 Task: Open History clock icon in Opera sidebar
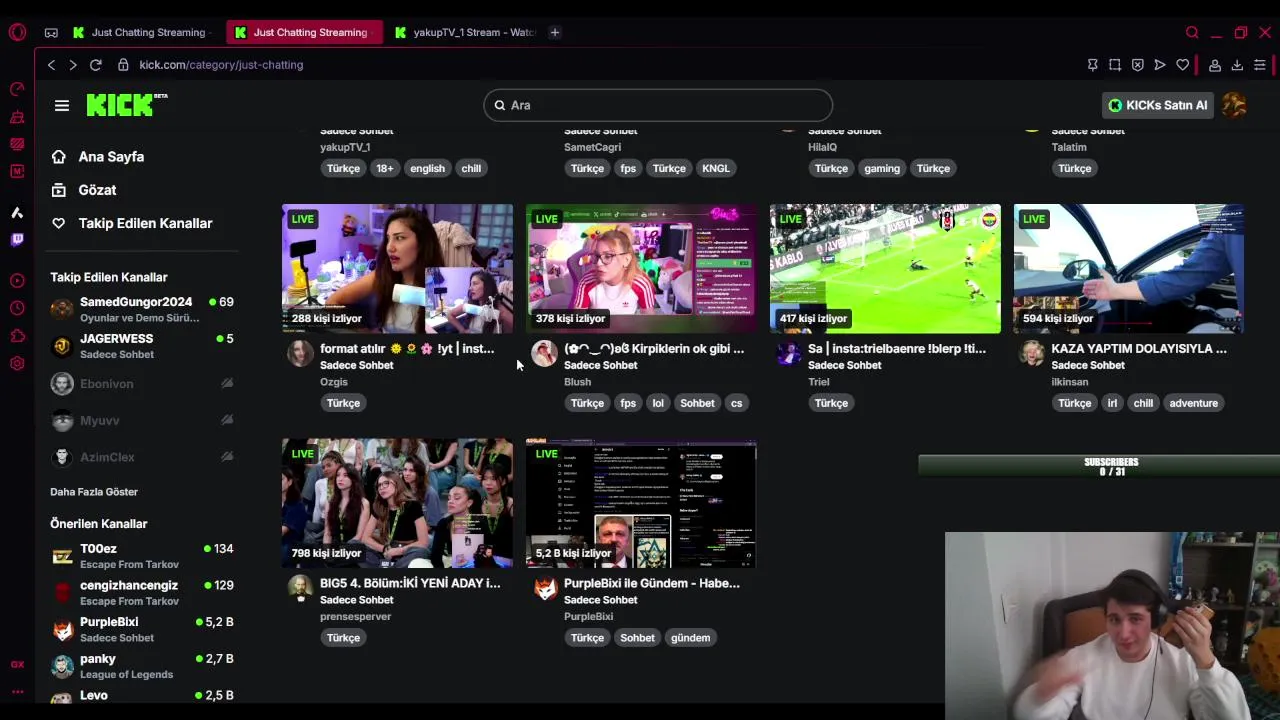coord(17,309)
